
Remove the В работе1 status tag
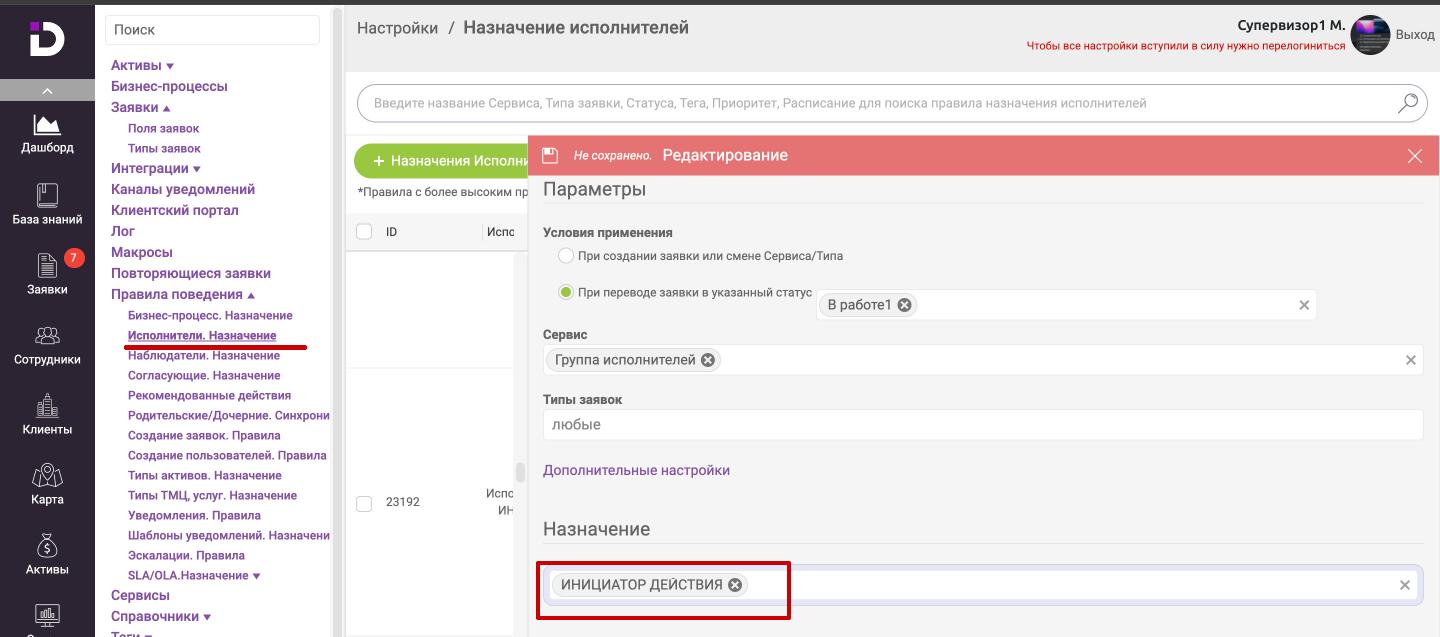tap(904, 305)
